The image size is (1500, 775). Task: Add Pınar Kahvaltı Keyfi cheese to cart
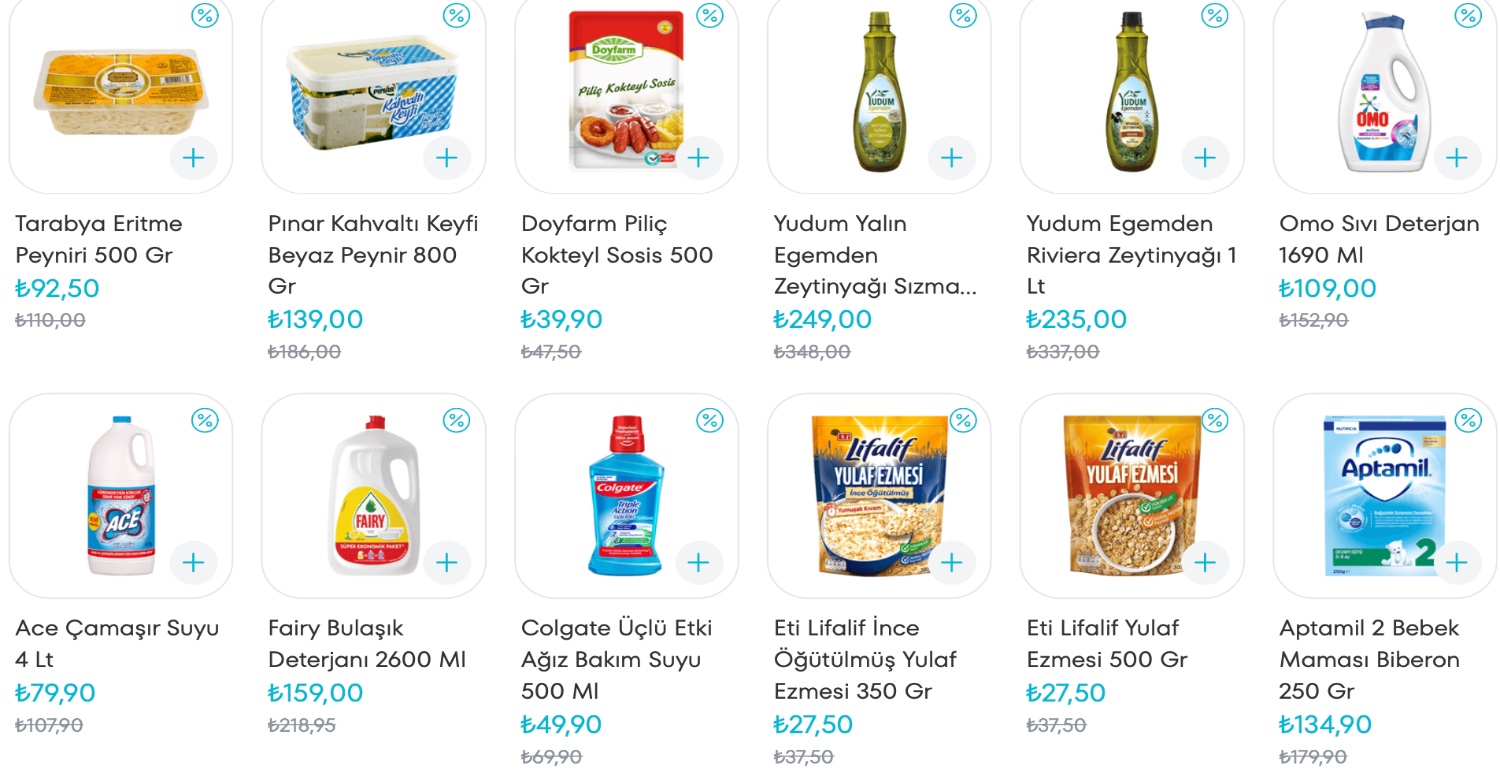(446, 158)
